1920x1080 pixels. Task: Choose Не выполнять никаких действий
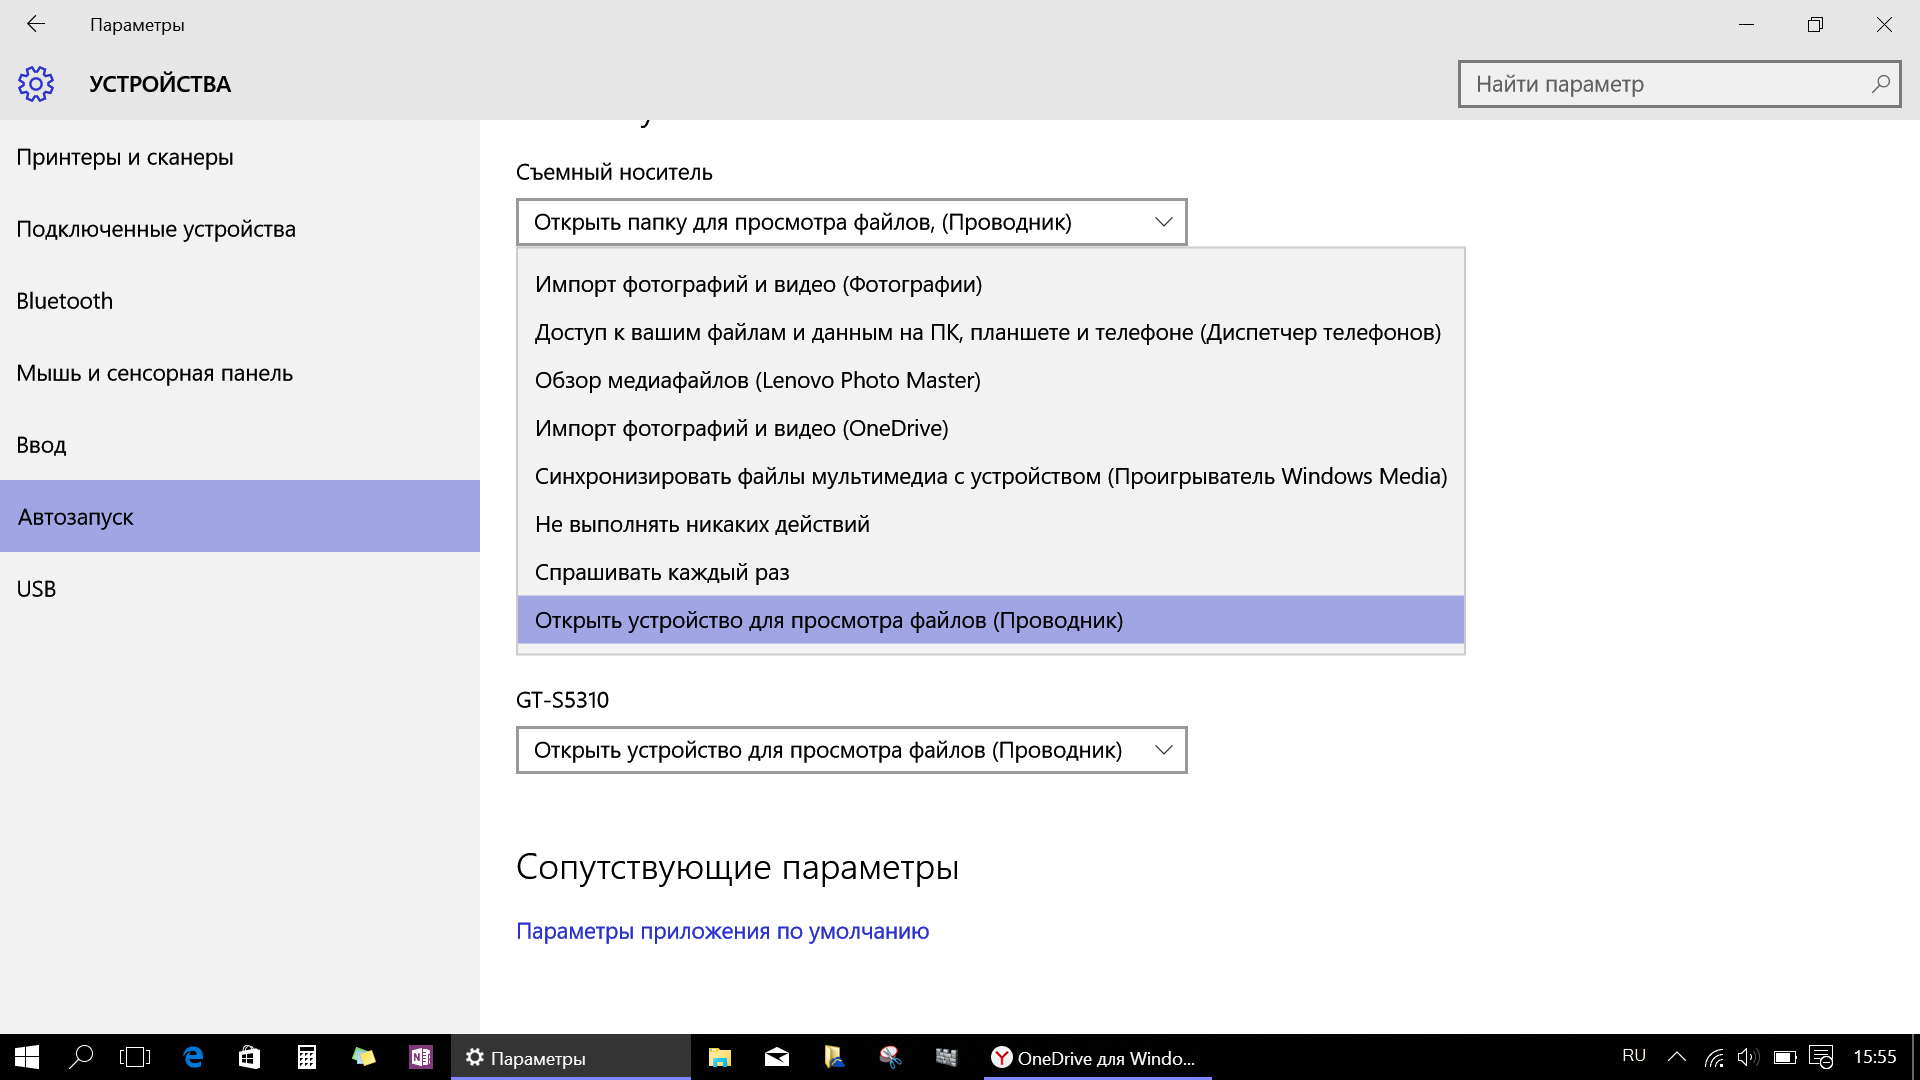click(x=991, y=524)
